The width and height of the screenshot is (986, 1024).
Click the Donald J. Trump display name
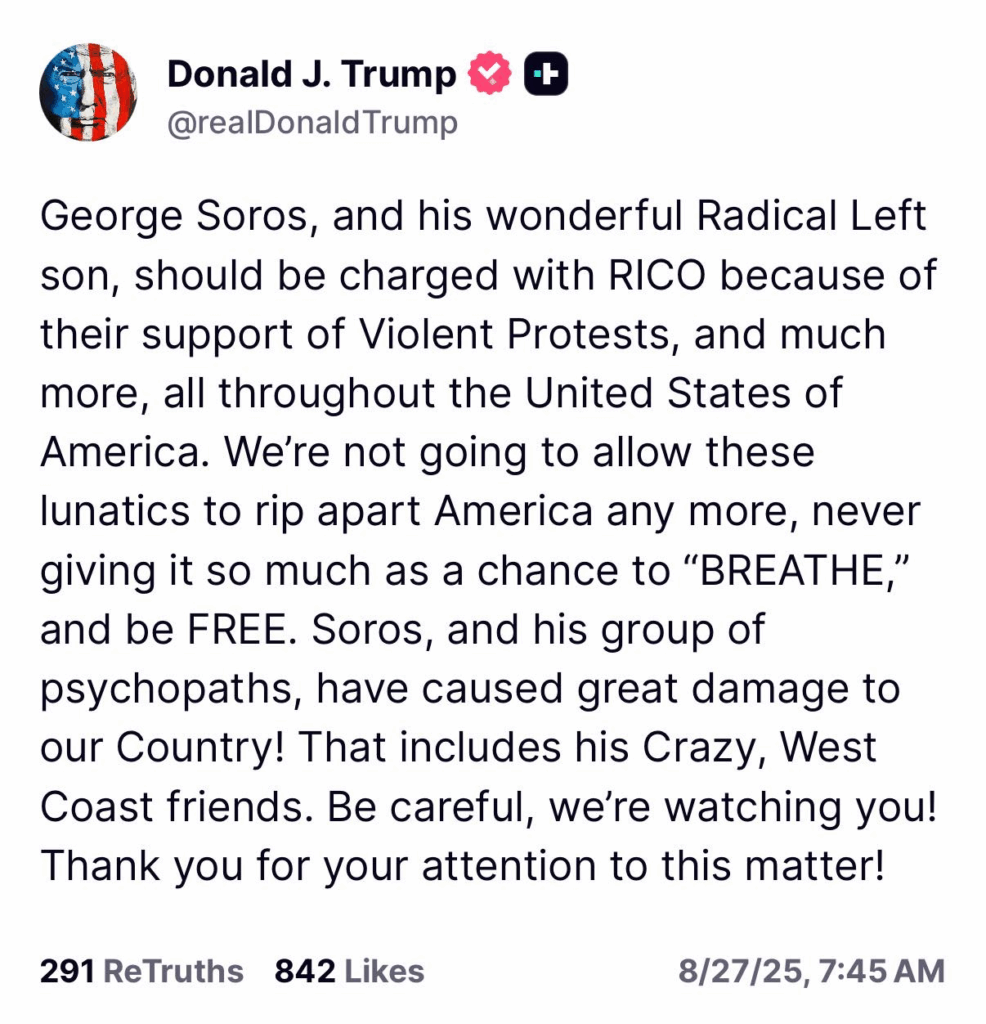[x=311, y=72]
